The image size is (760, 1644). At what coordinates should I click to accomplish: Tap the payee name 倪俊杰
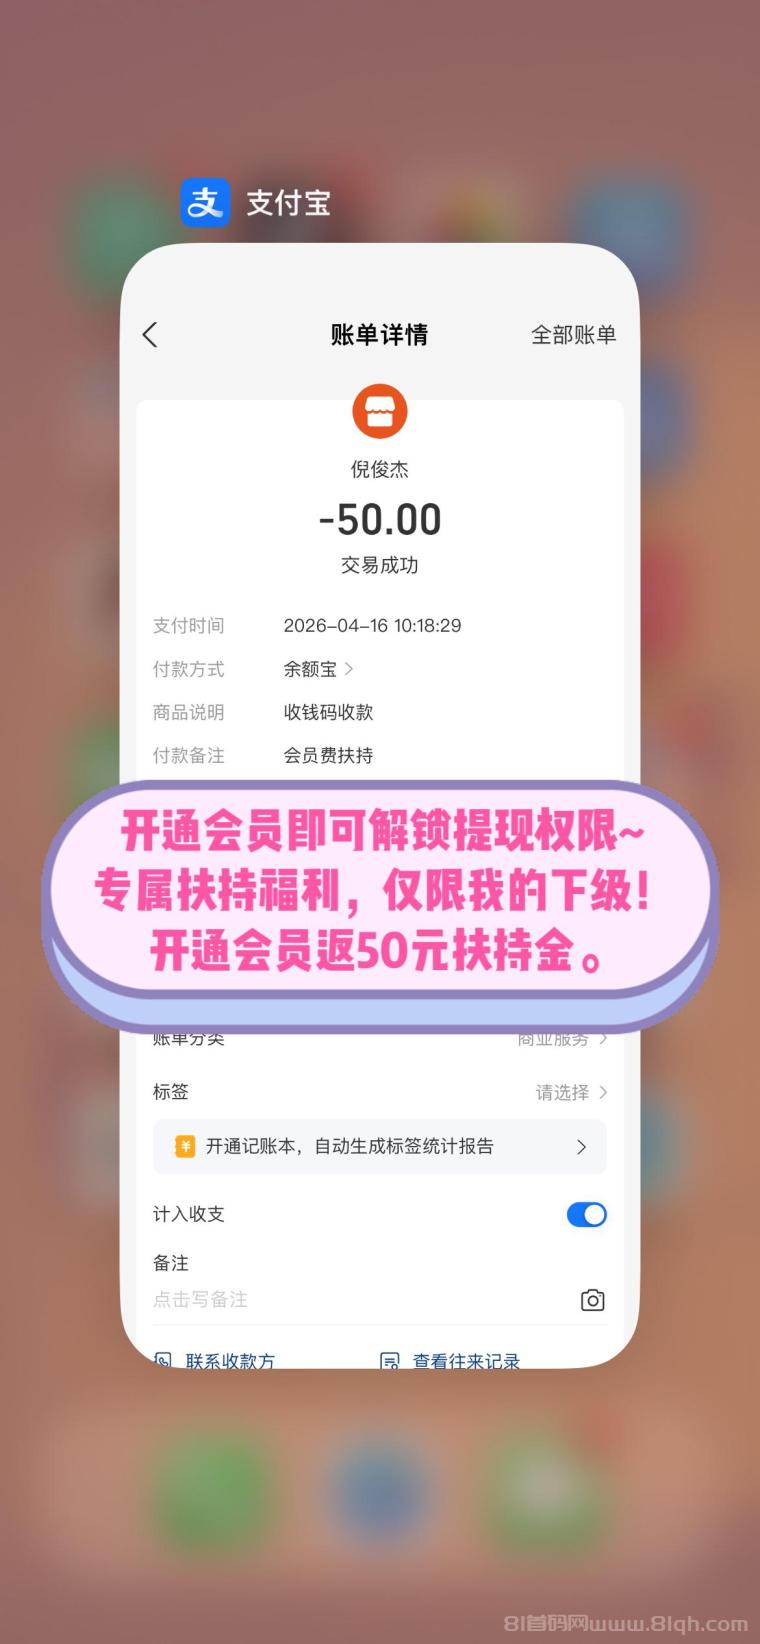pyautogui.click(x=379, y=469)
